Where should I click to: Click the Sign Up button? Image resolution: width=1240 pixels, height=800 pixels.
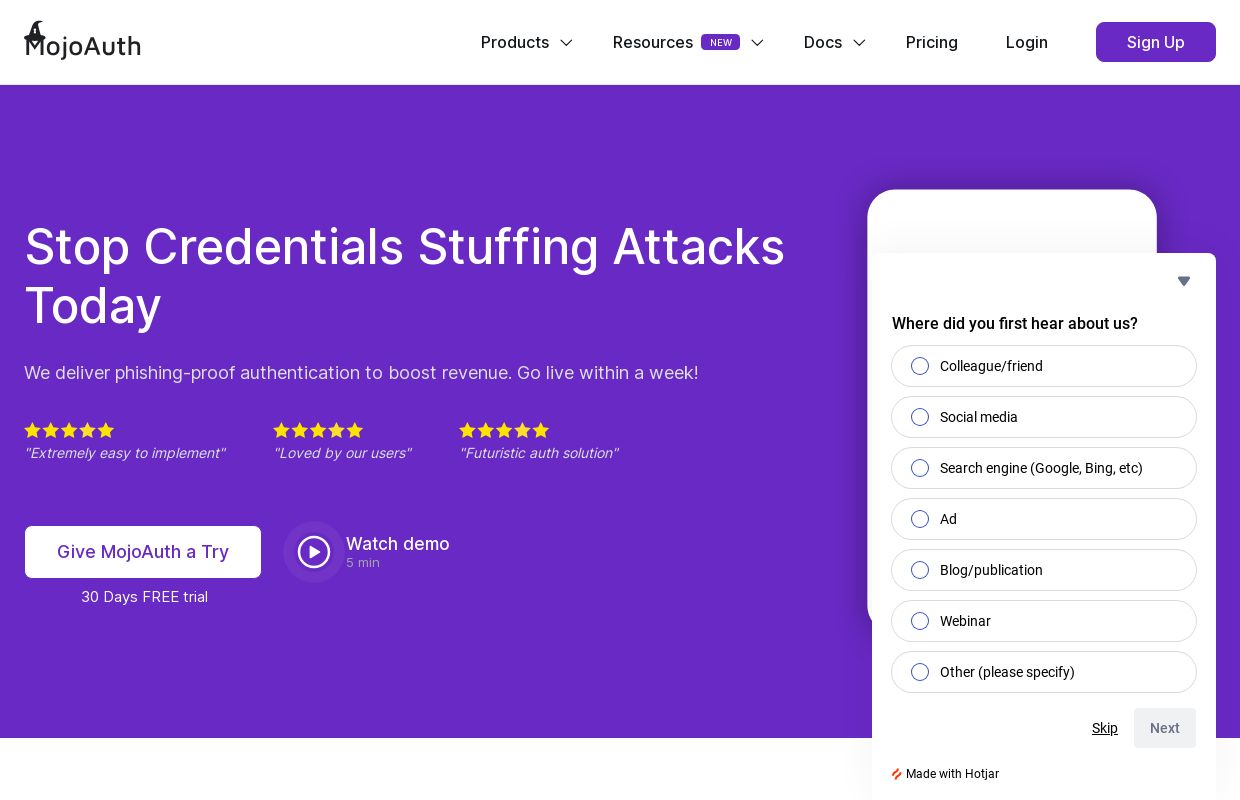1156,42
